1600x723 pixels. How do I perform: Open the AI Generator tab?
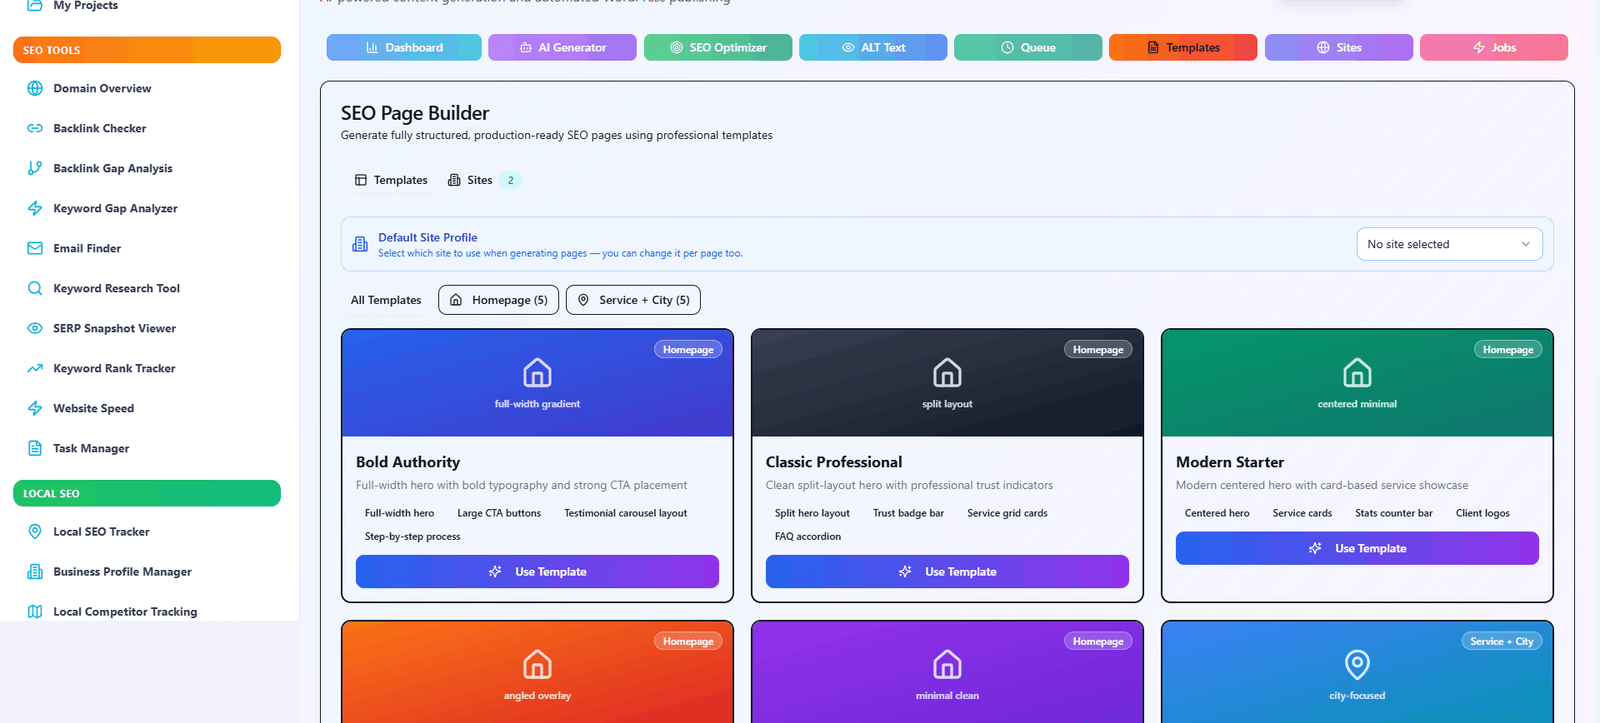[562, 47]
